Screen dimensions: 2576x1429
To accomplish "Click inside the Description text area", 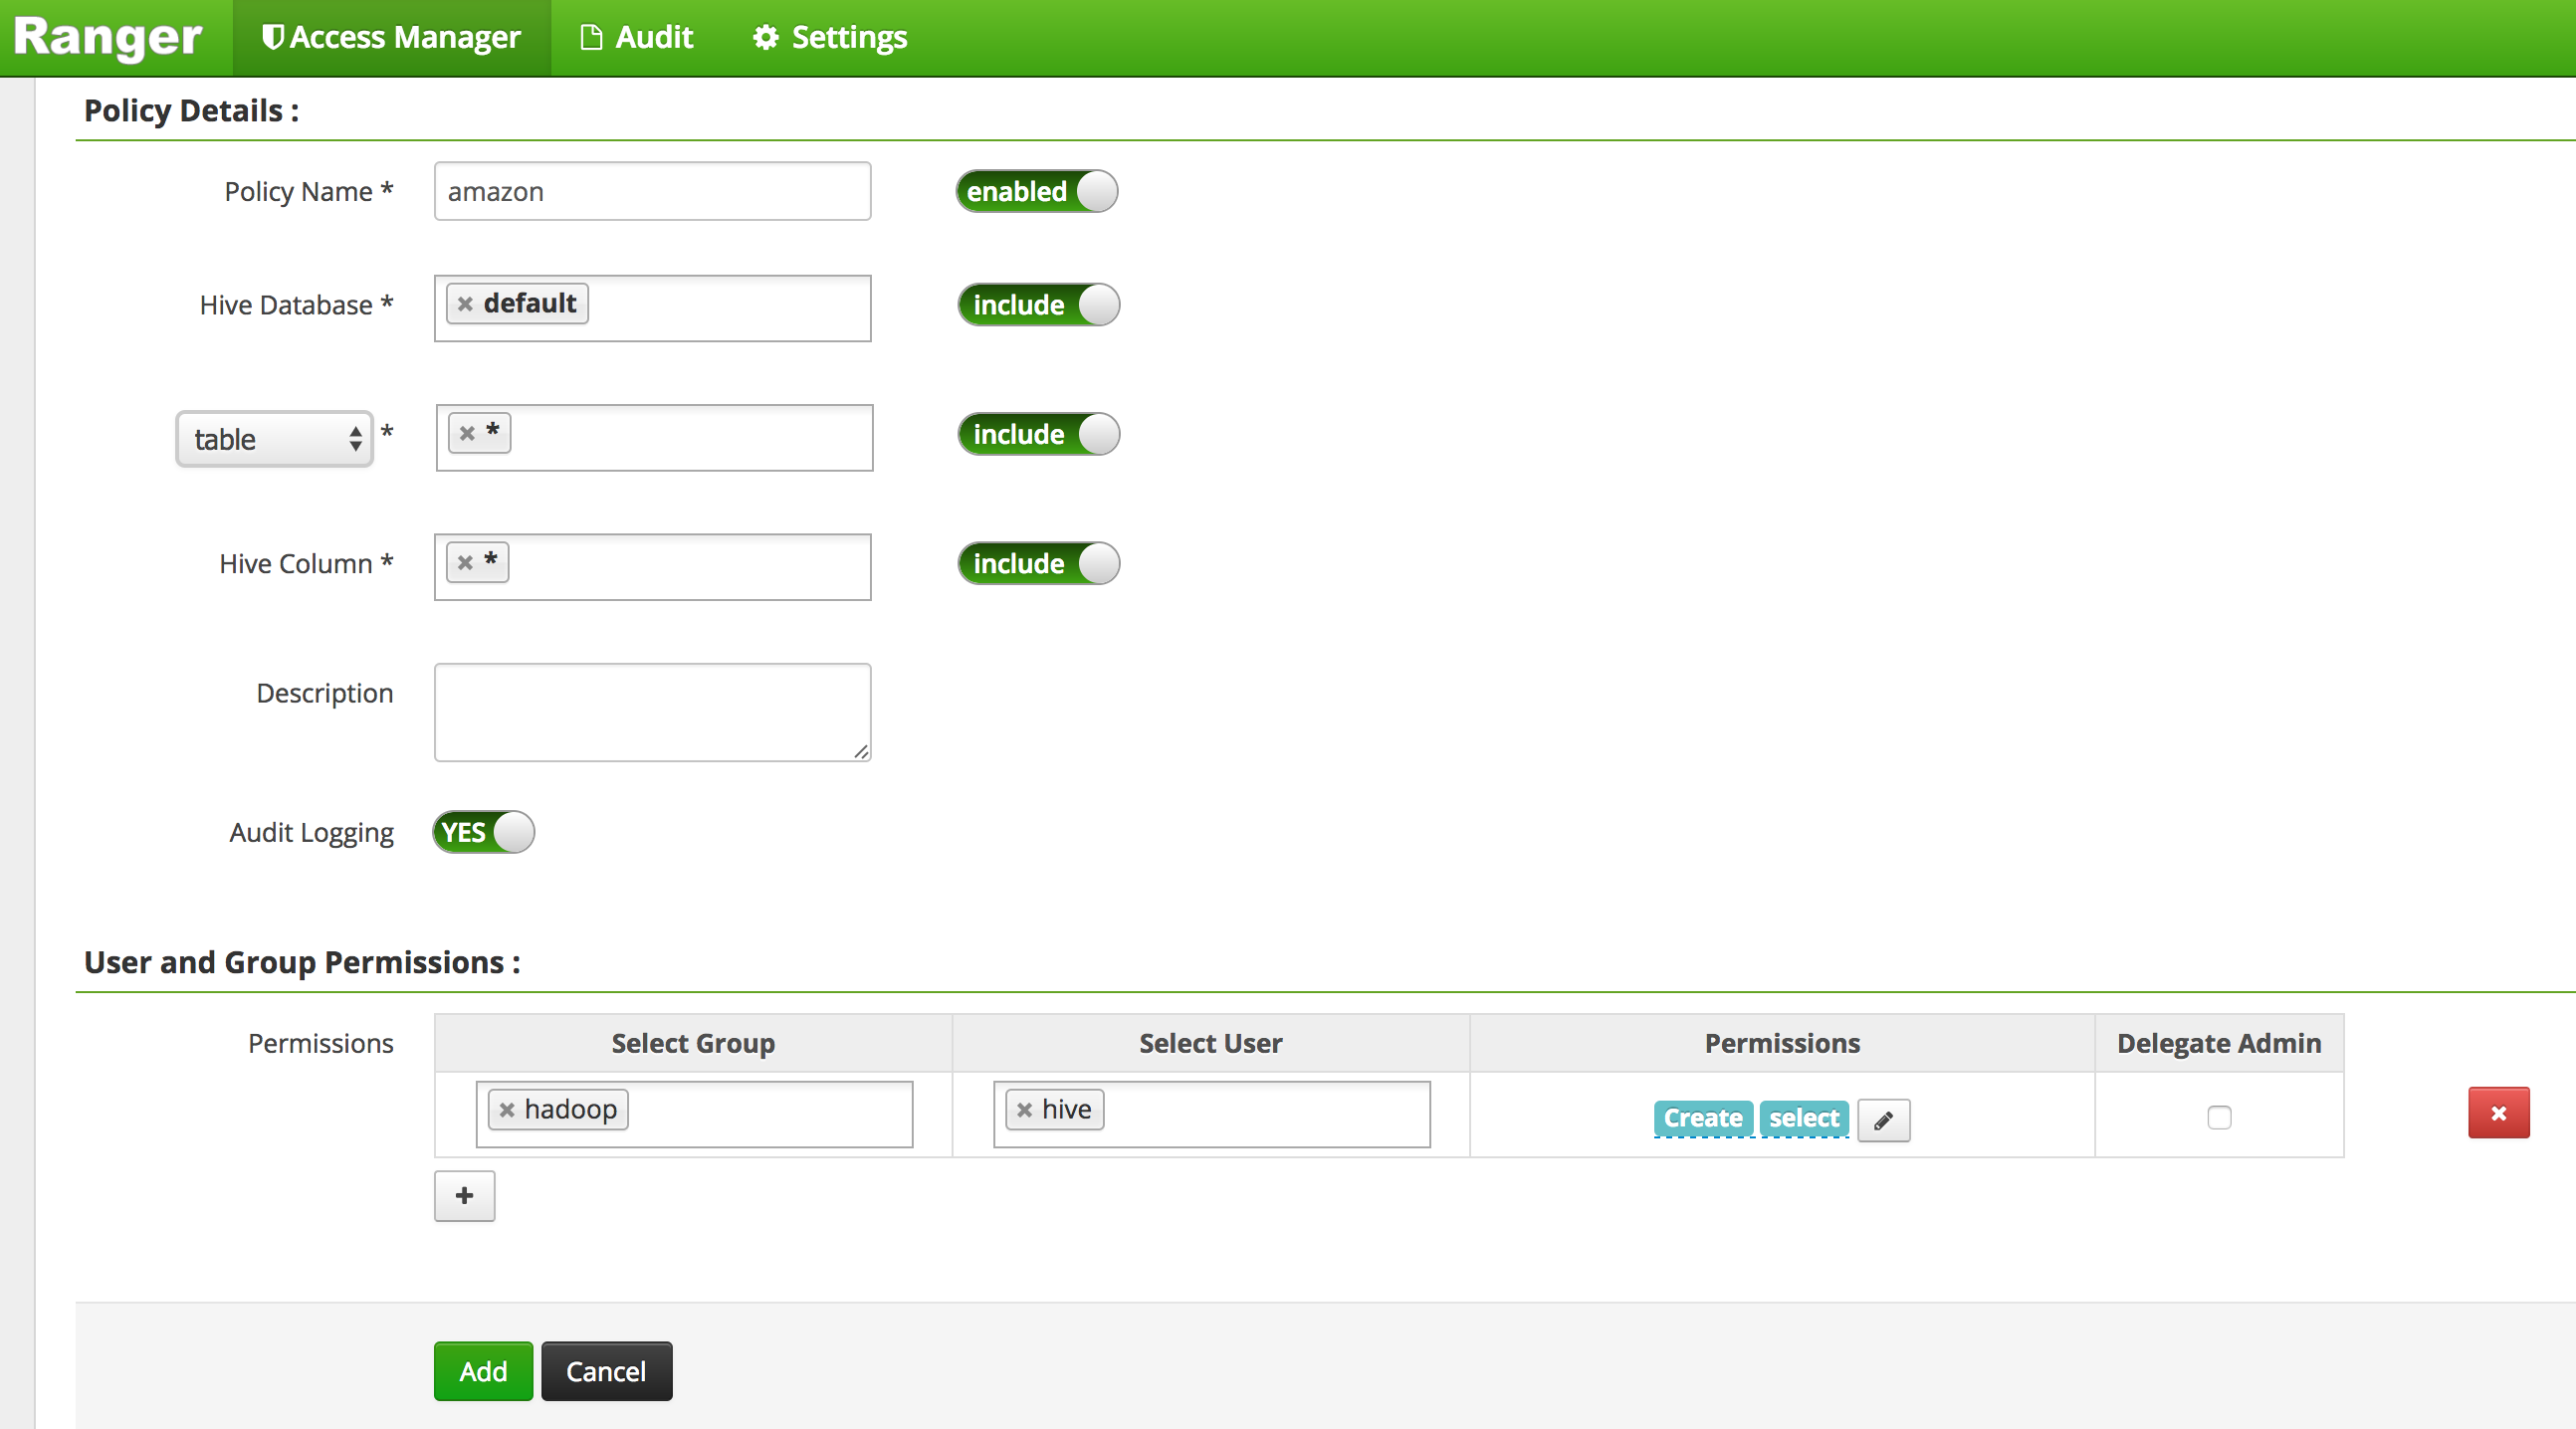I will tap(651, 712).
